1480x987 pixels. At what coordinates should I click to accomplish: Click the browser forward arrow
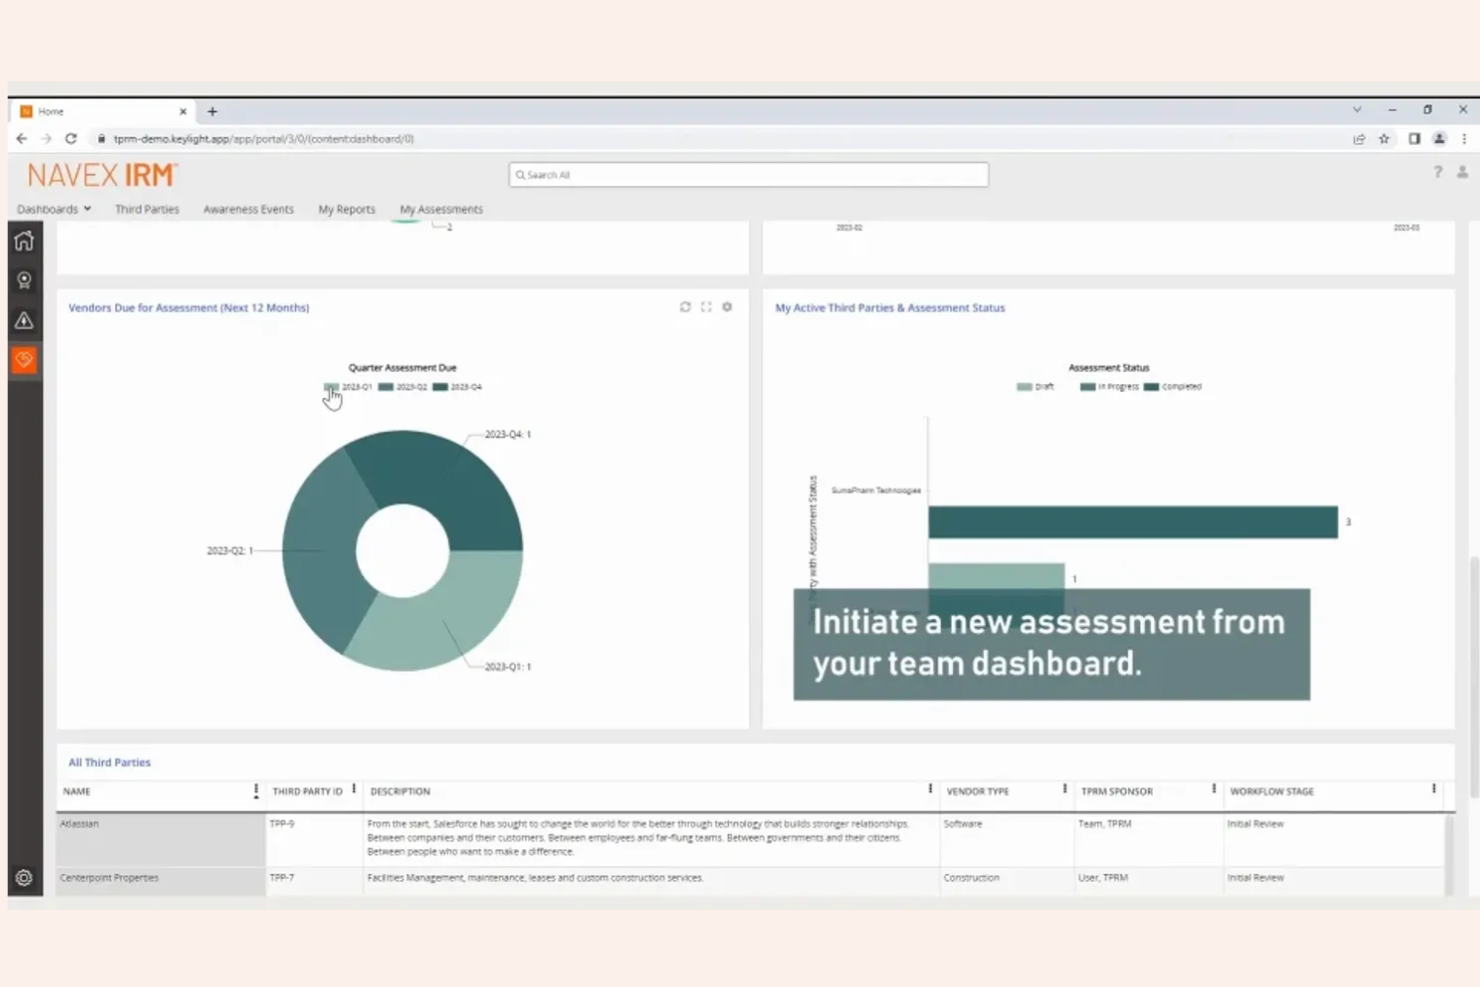click(x=46, y=139)
